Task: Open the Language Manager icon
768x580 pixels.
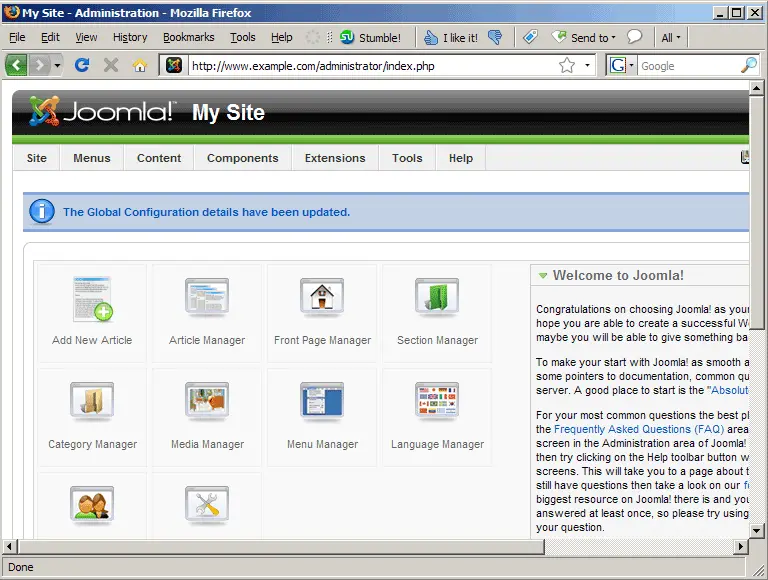Action: coord(437,401)
